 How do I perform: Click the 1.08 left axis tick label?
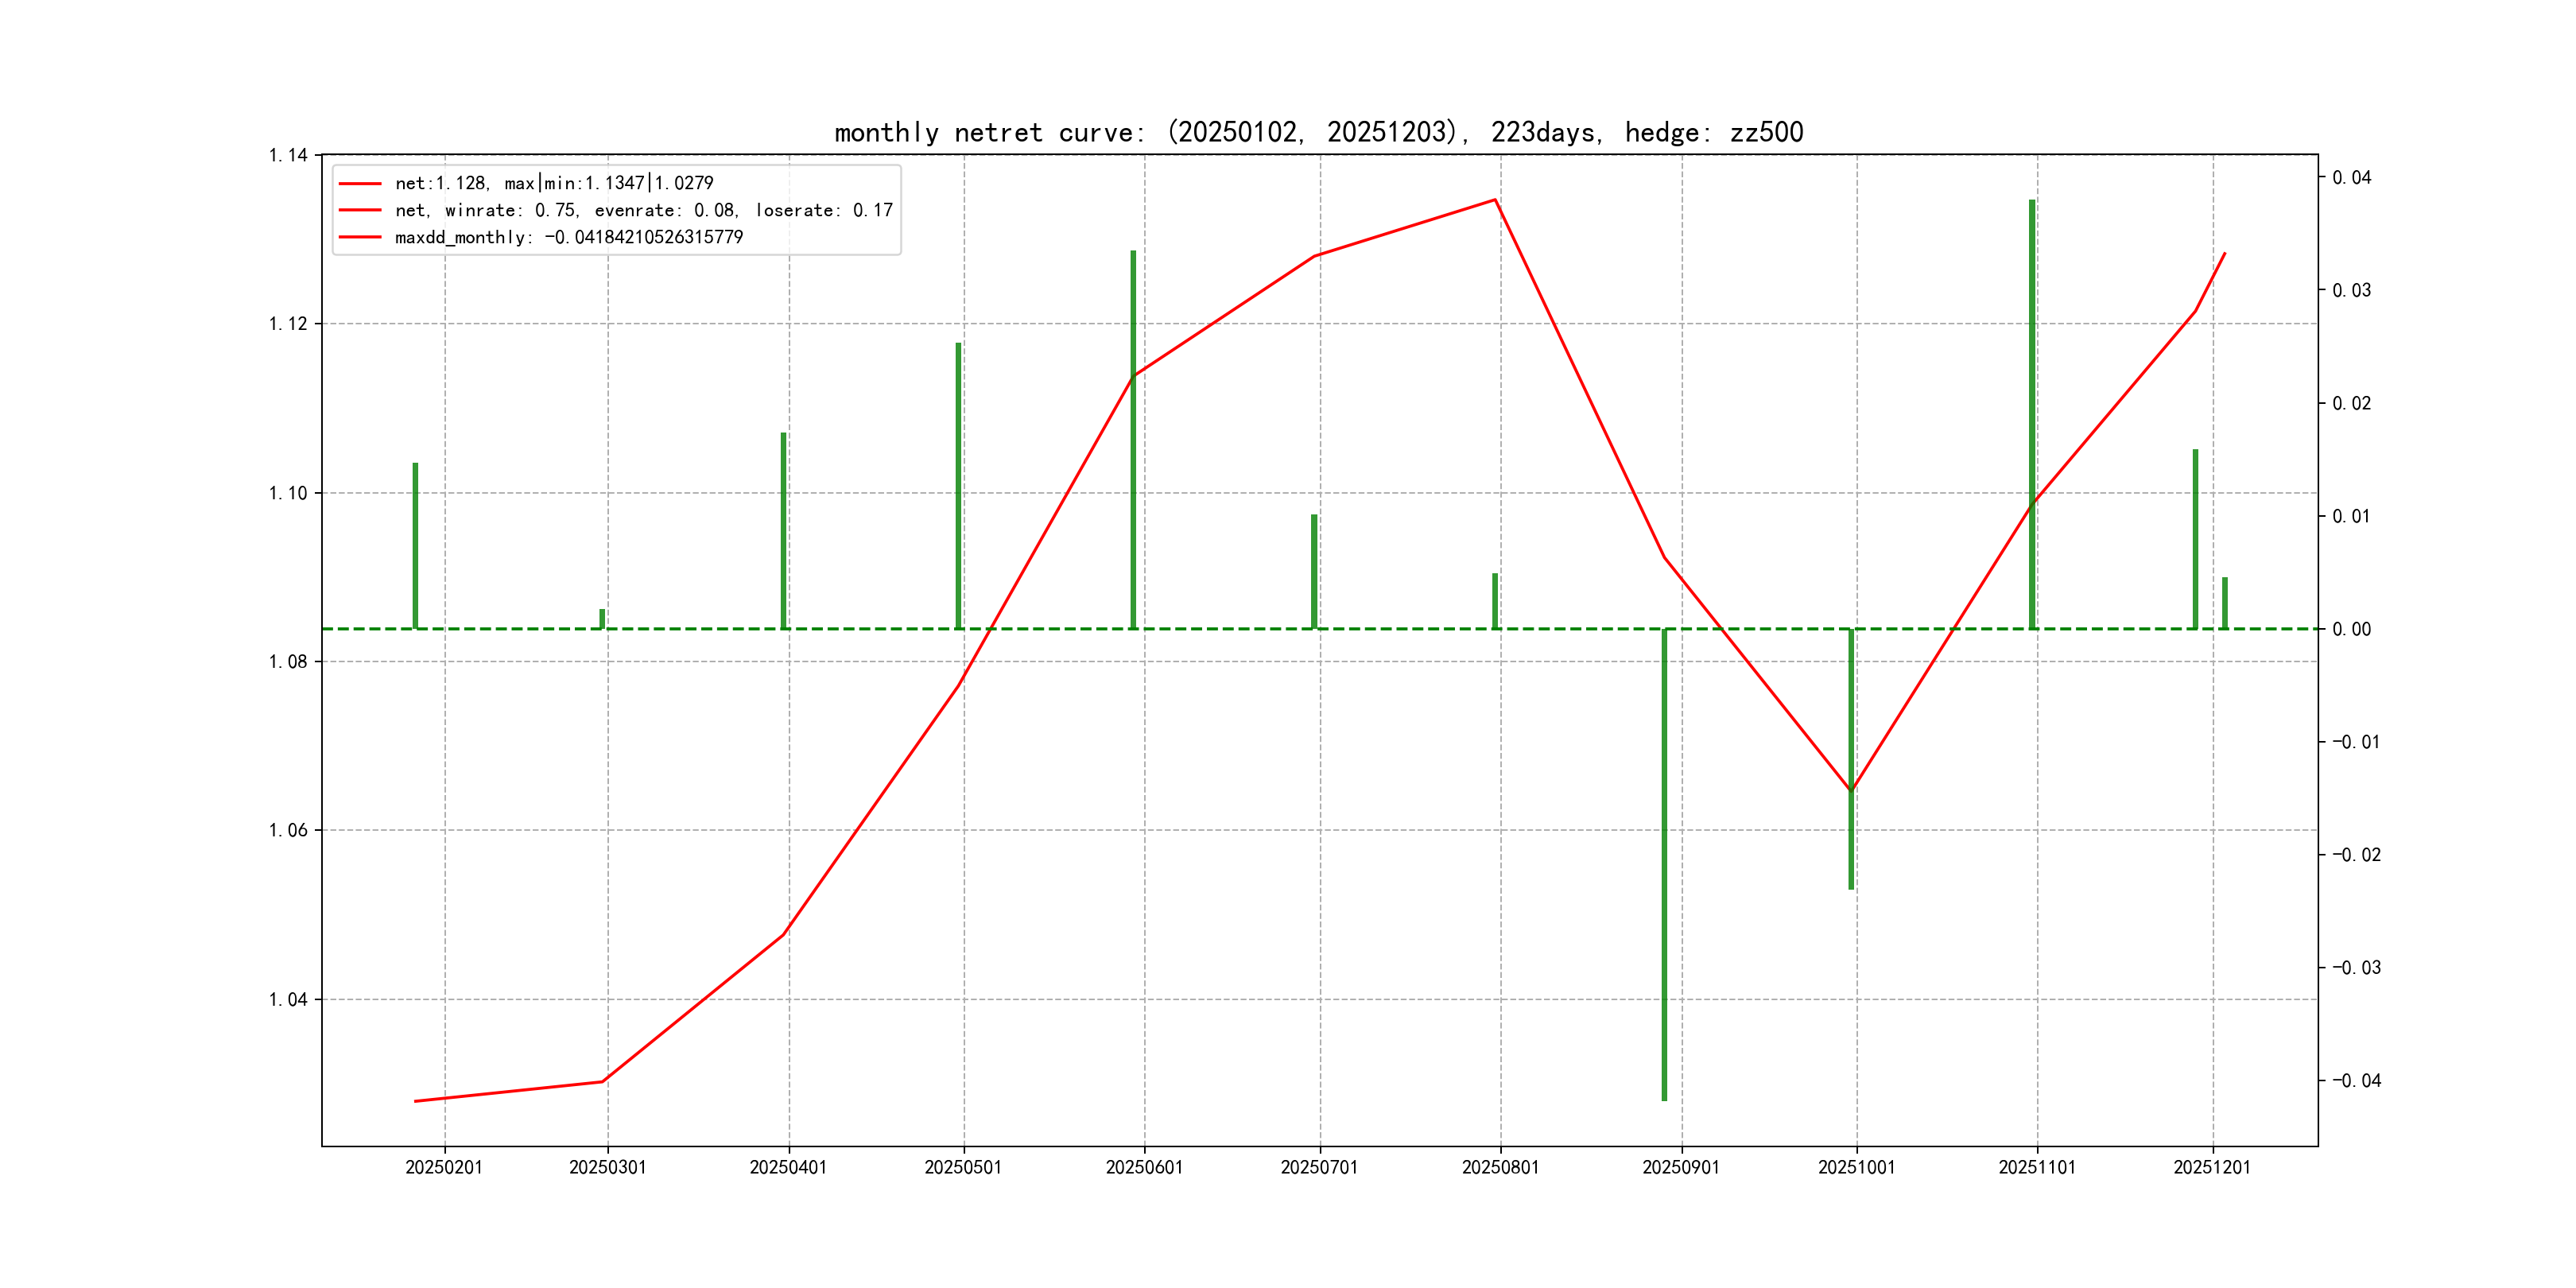coord(288,661)
